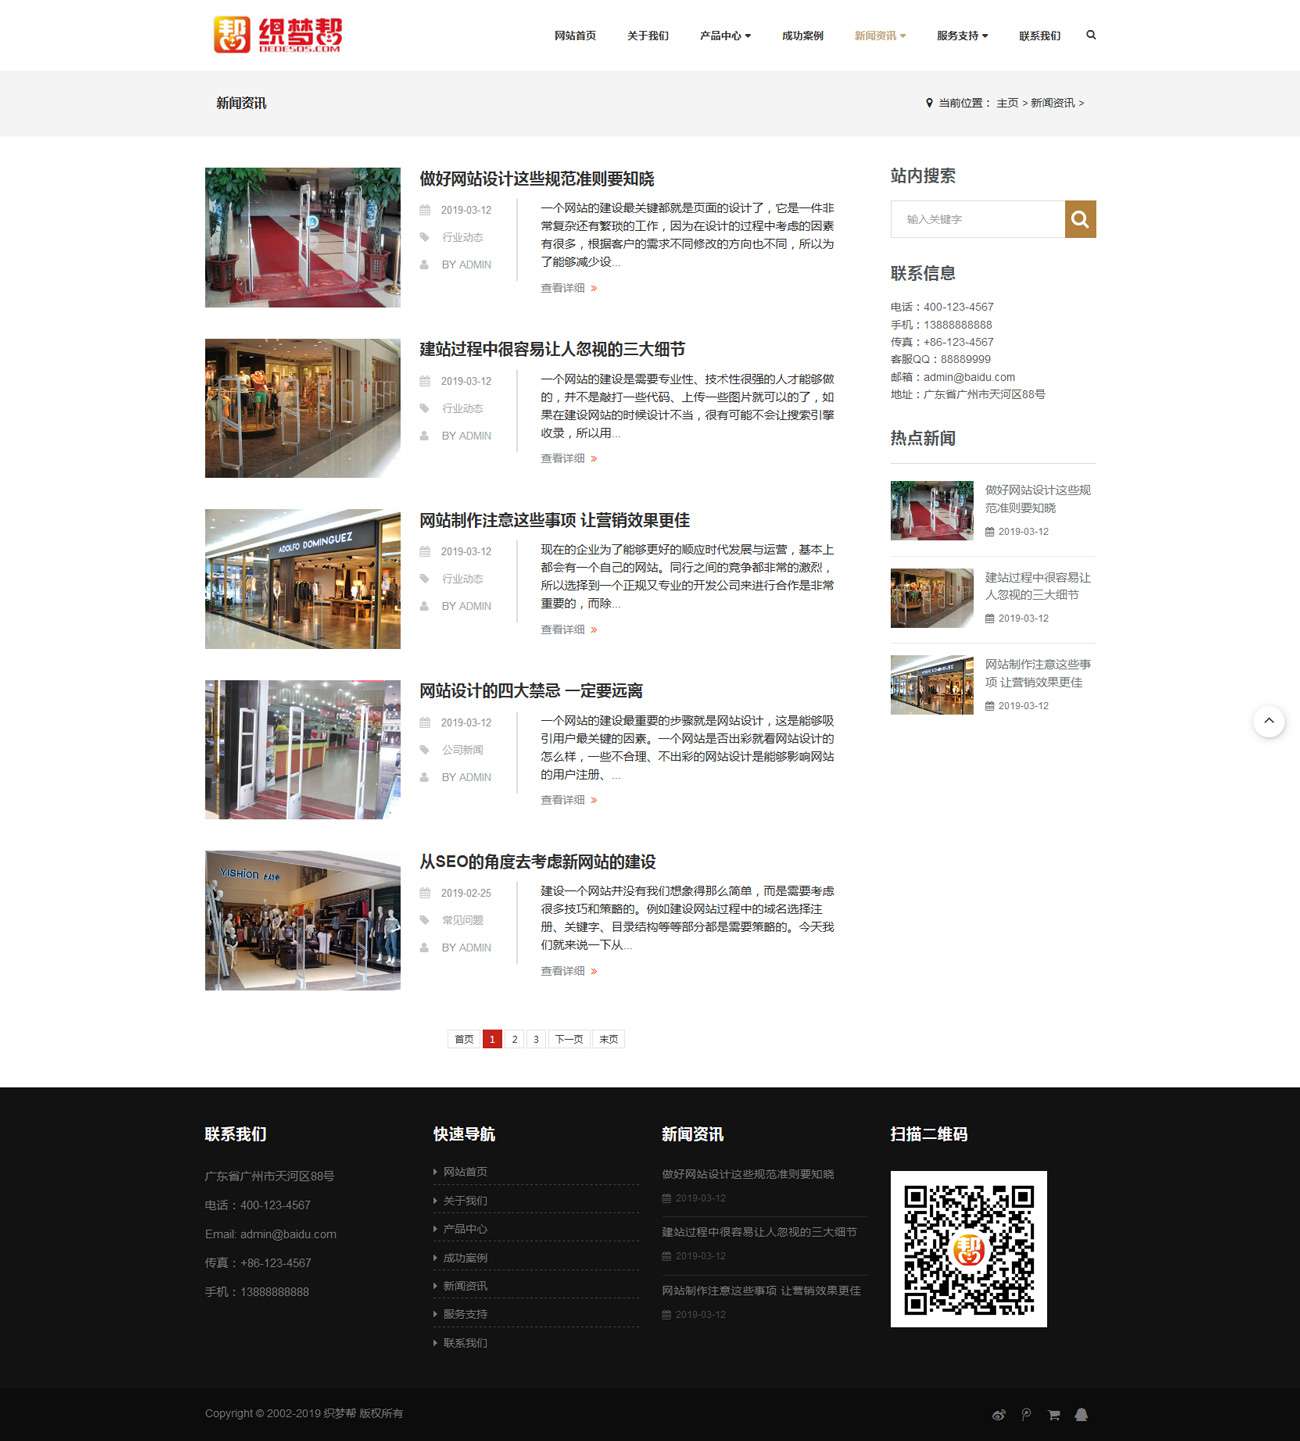This screenshot has width=1300, height=1441.
Task: Open the 关于我们 menu item
Action: 648,36
